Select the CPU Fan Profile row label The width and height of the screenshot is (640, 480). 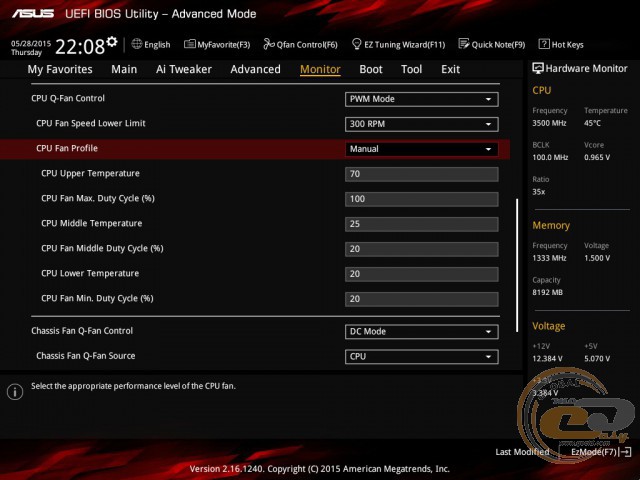click(67, 148)
